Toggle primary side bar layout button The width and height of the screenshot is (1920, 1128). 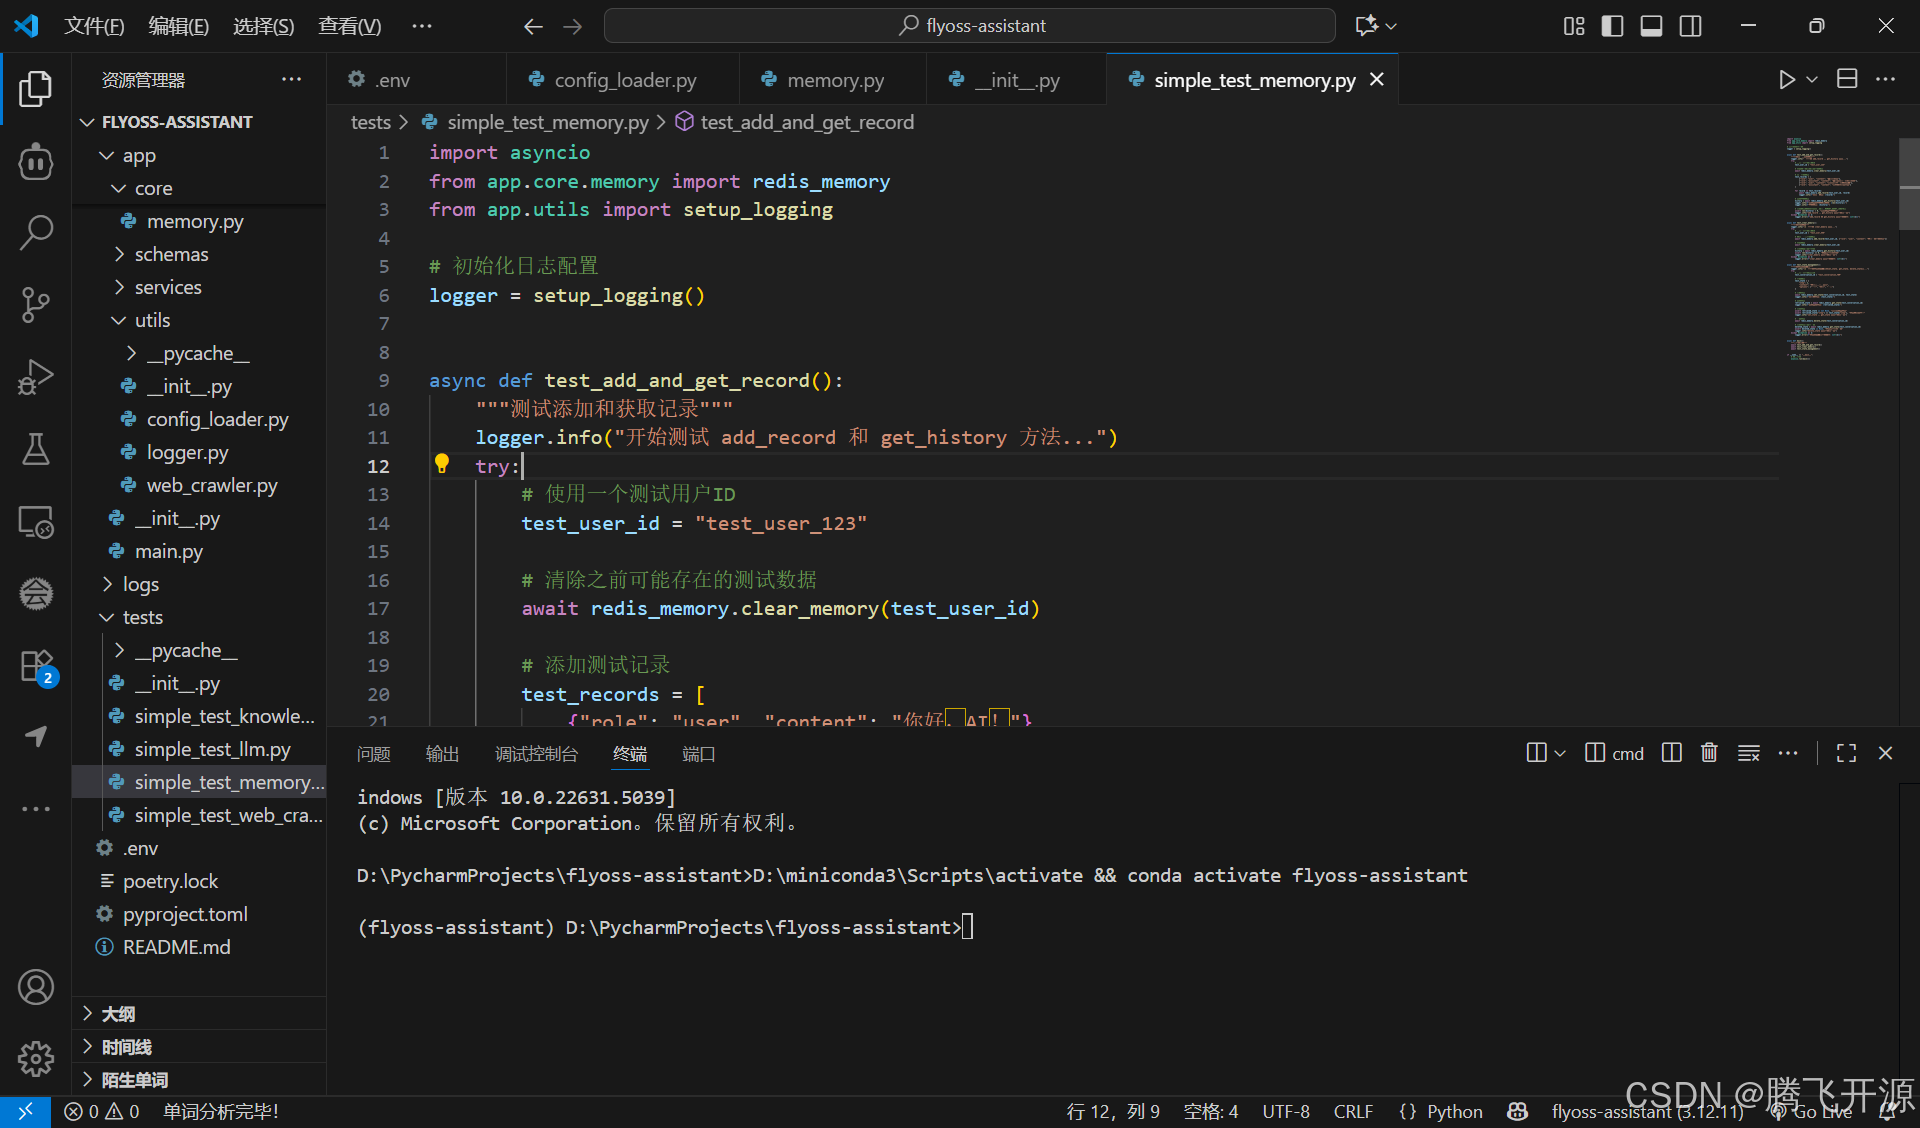coord(1612,26)
